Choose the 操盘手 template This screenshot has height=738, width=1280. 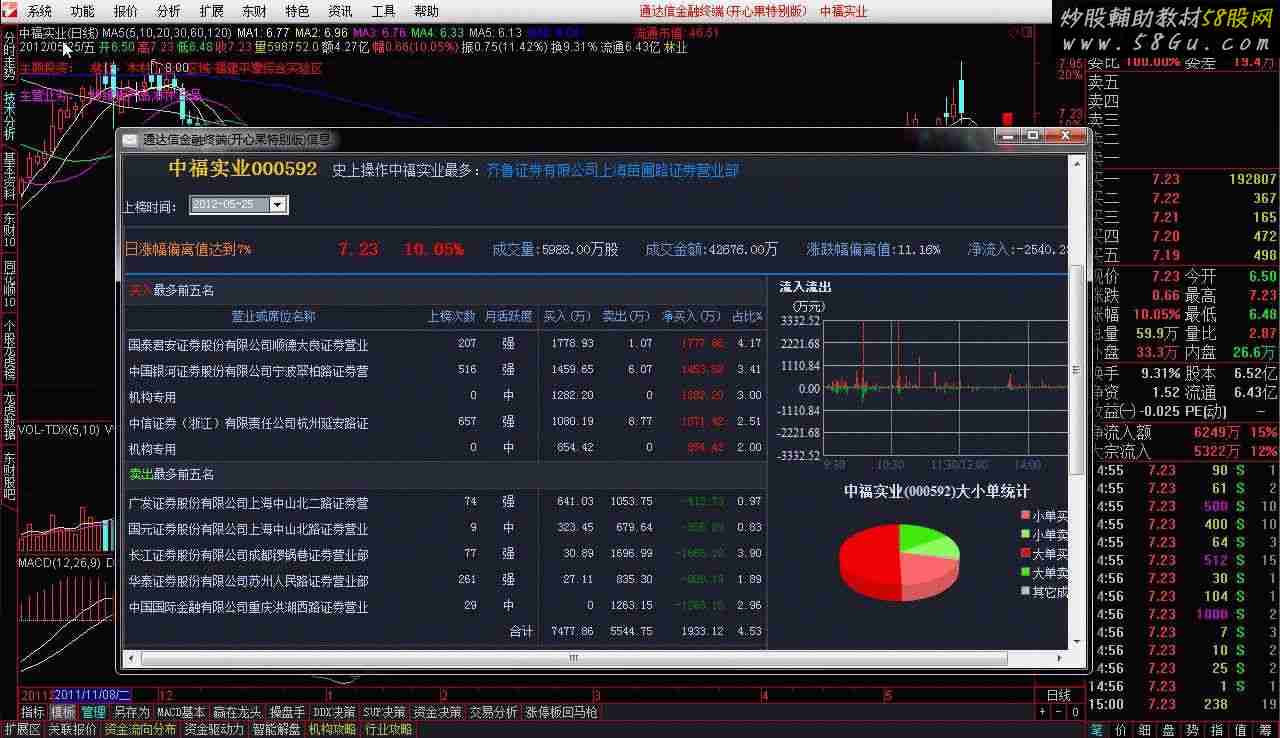pyautogui.click(x=288, y=712)
